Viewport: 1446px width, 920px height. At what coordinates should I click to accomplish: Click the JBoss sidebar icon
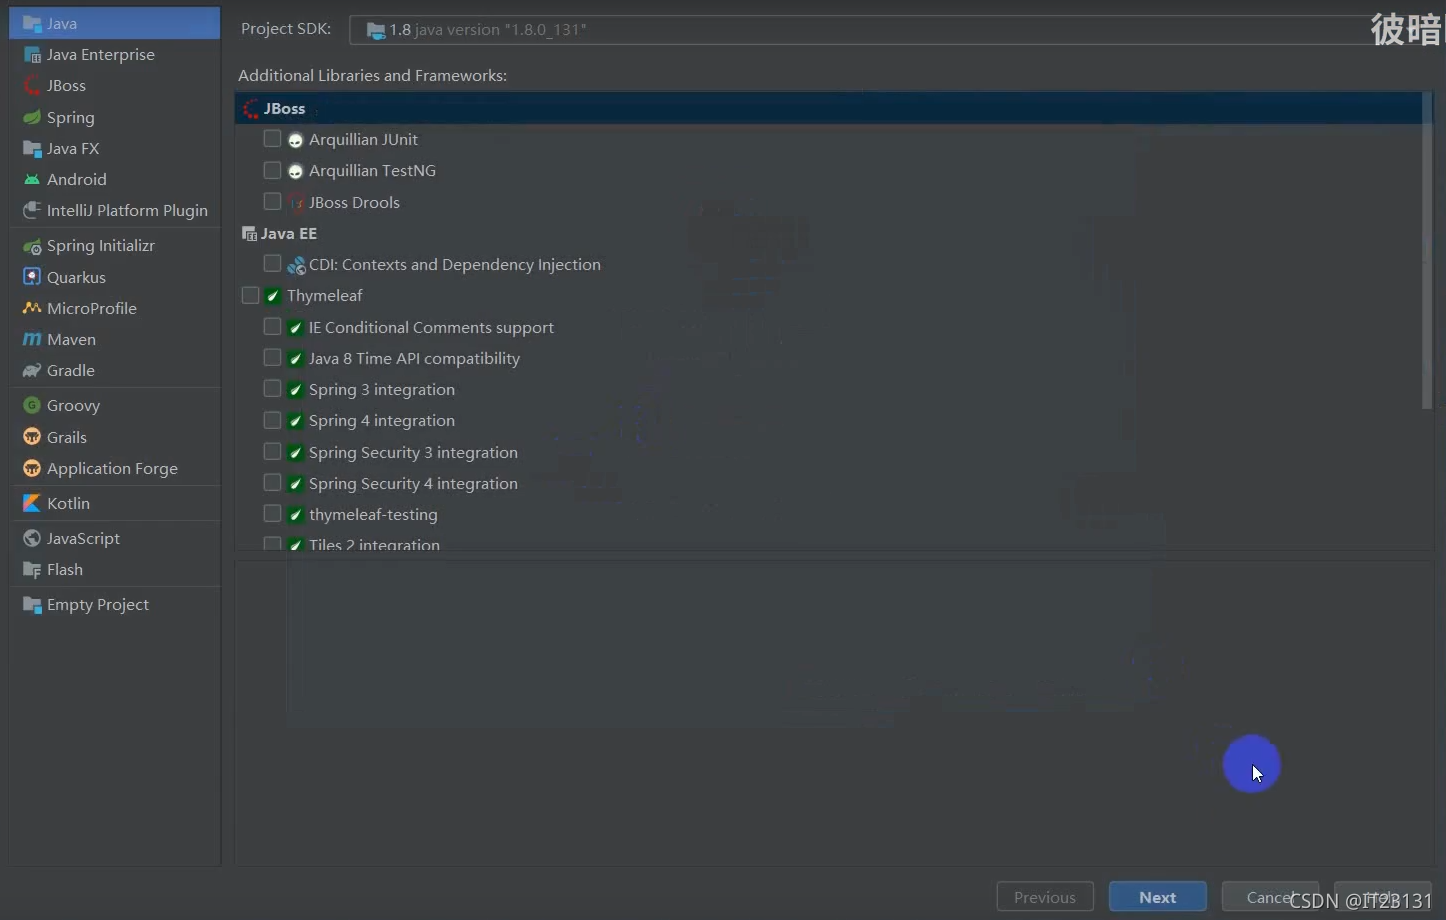click(x=32, y=85)
